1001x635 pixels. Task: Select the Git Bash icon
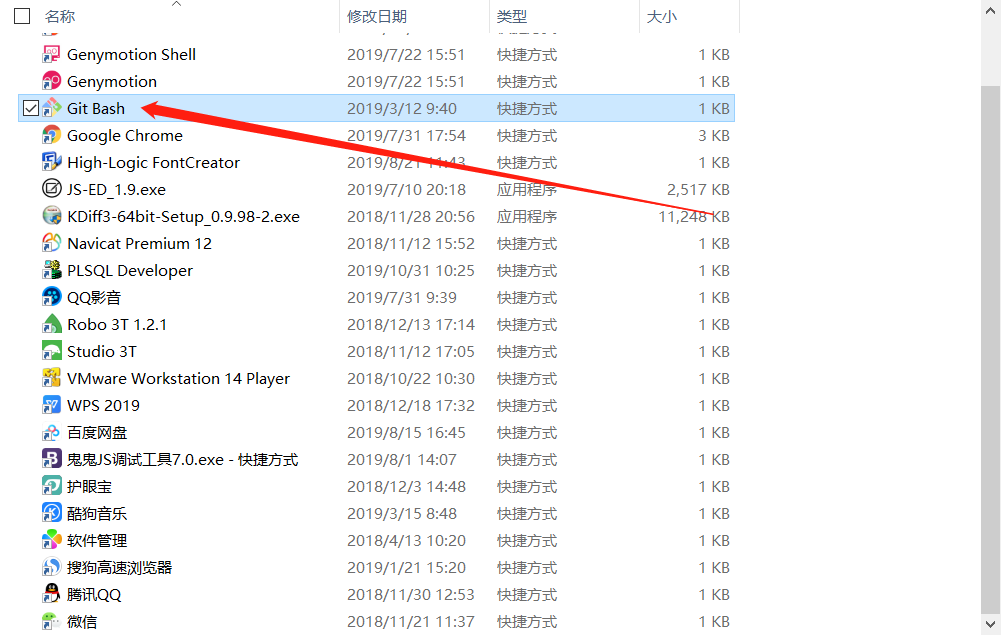tap(51, 108)
